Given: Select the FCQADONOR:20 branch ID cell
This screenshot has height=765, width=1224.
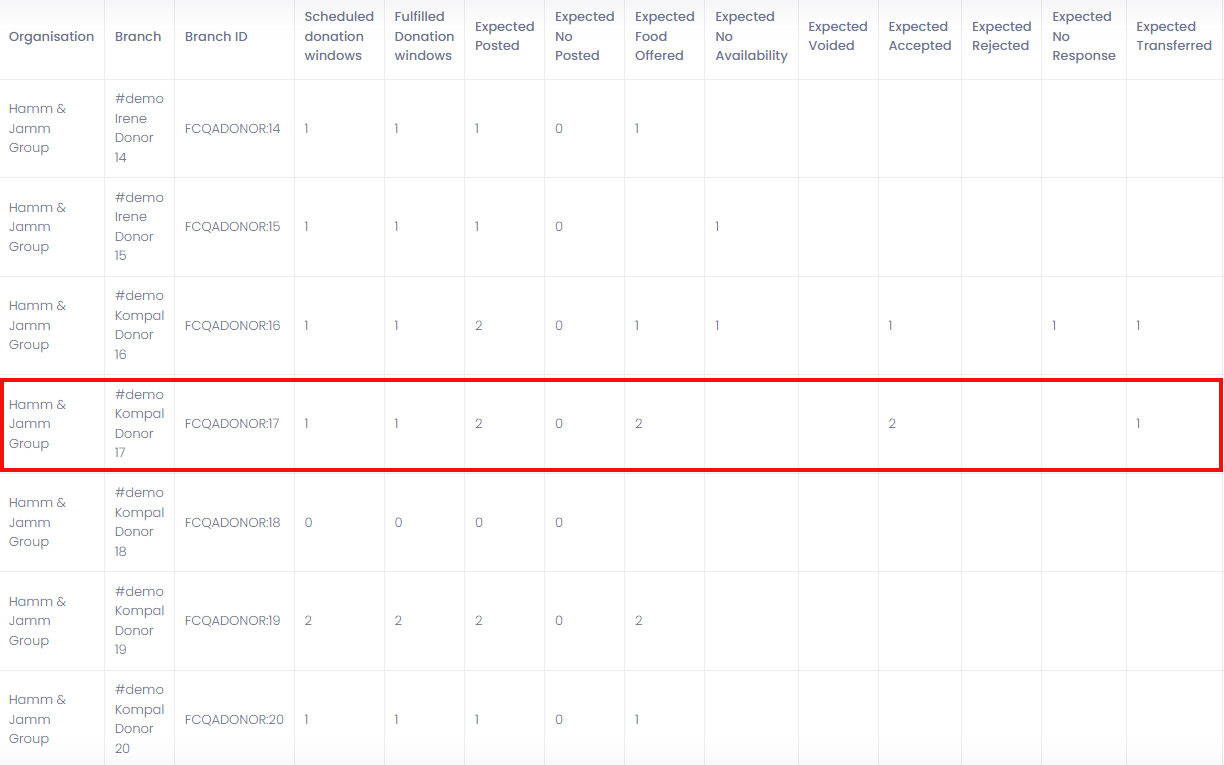Looking at the screenshot, I should pos(234,720).
